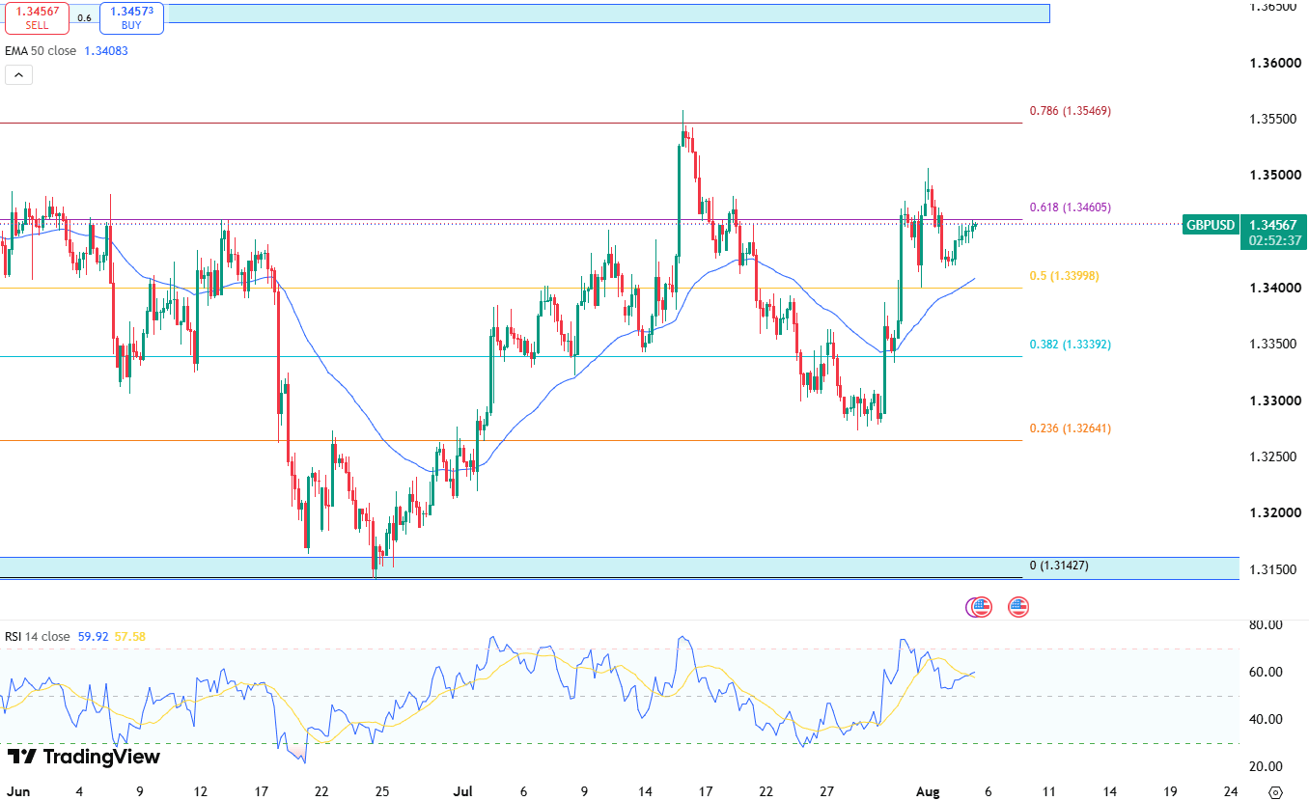Screen dimensions: 1309x801
Task: Click the 25 date label on the time axis
Action: [382, 791]
